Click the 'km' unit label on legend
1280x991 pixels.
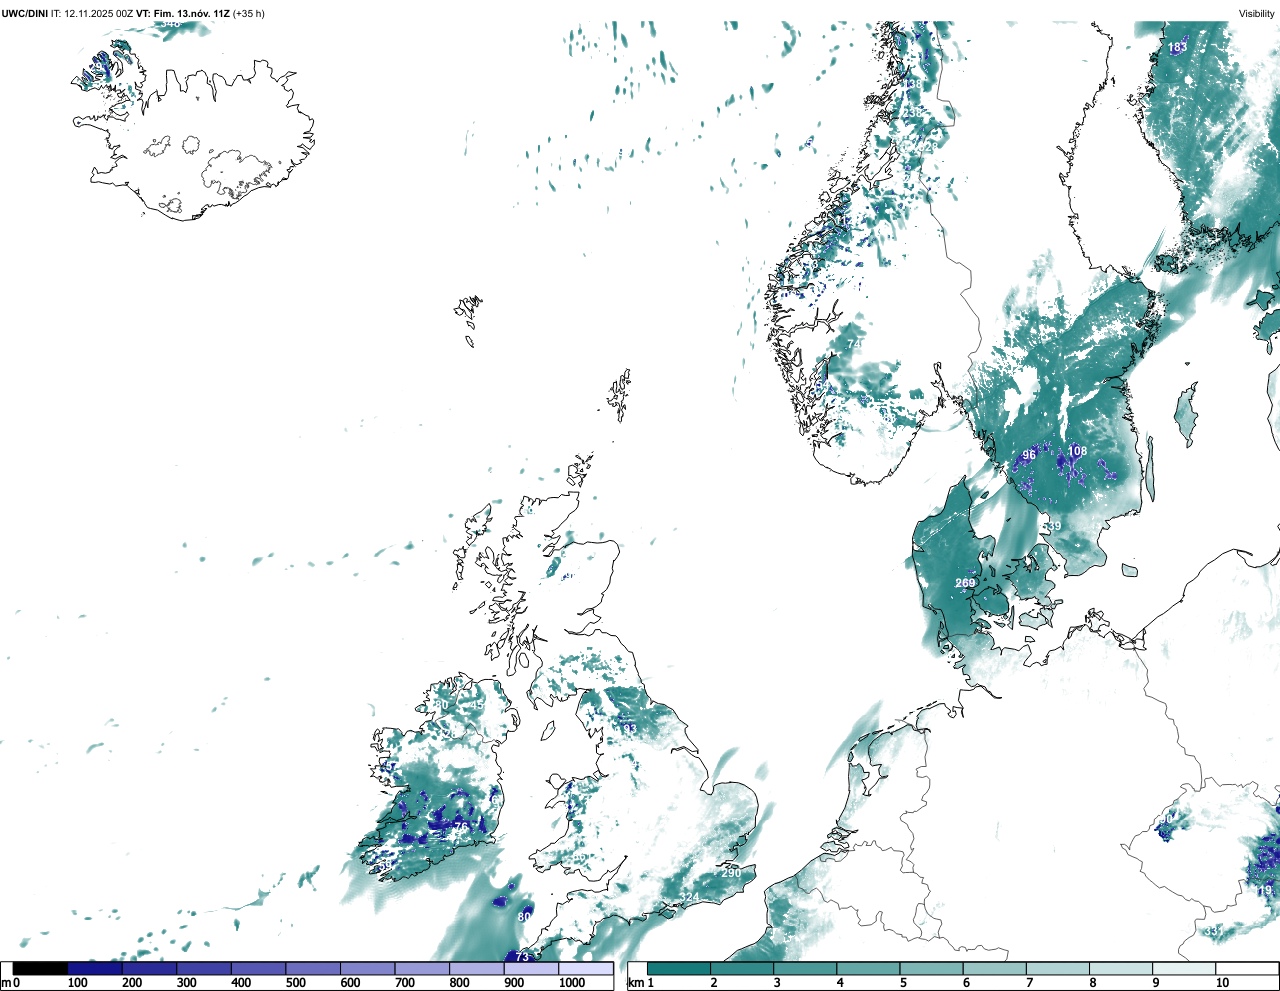[634, 983]
